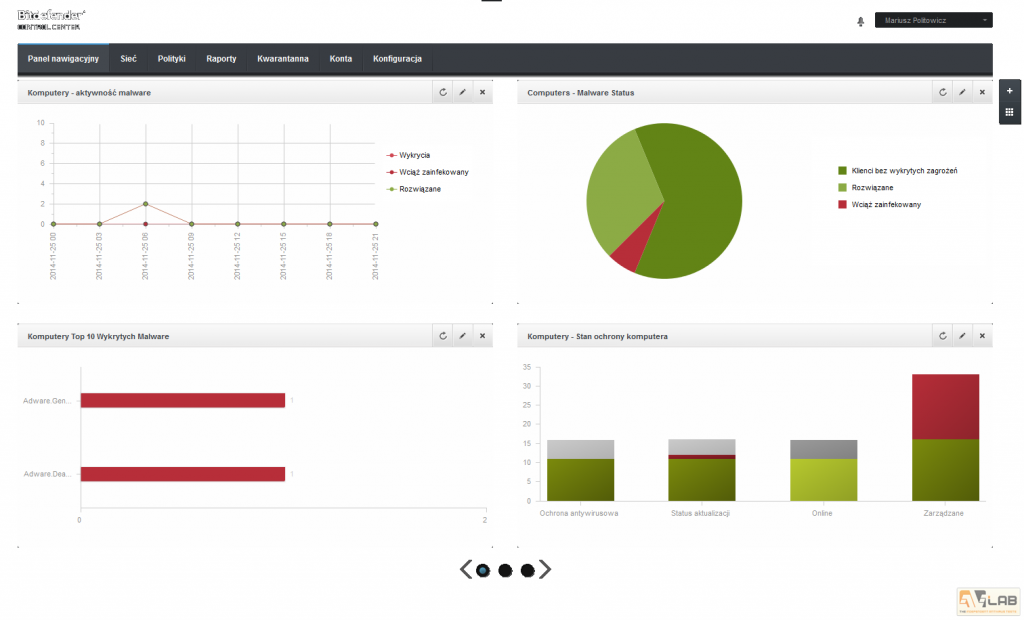This screenshot has width=1024, height=620.
Task: Refresh the "Computers - Malware Status" pie chart
Action: 942,91
